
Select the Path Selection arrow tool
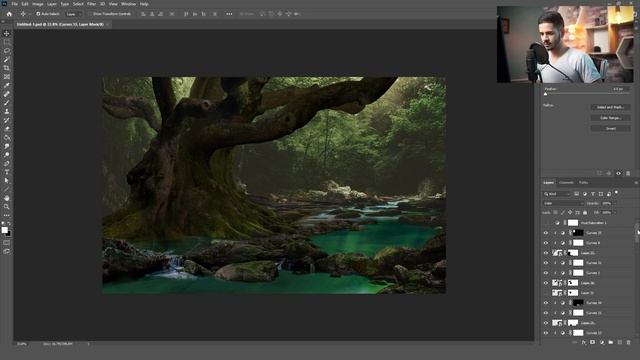(x=7, y=180)
